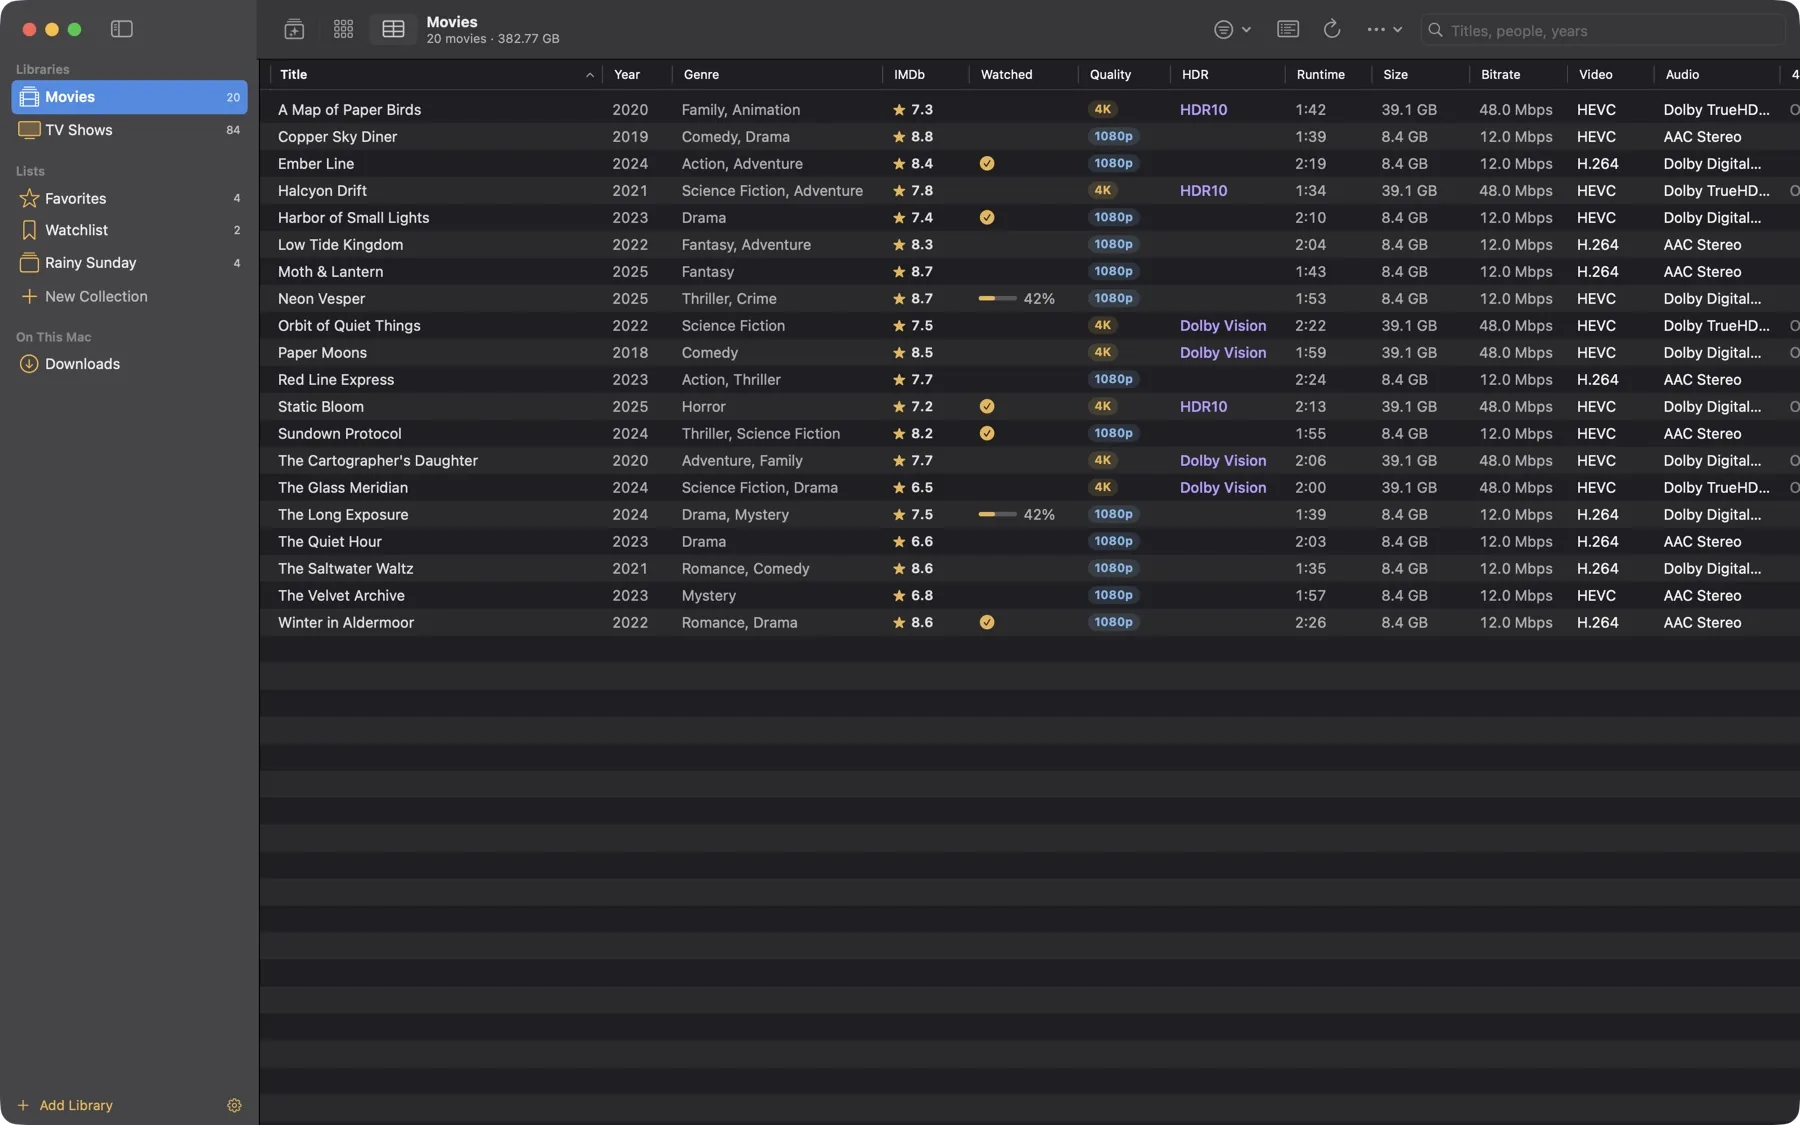Click the 1080p badge for Red Line Express
The image size is (1800, 1125).
pyautogui.click(x=1113, y=380)
